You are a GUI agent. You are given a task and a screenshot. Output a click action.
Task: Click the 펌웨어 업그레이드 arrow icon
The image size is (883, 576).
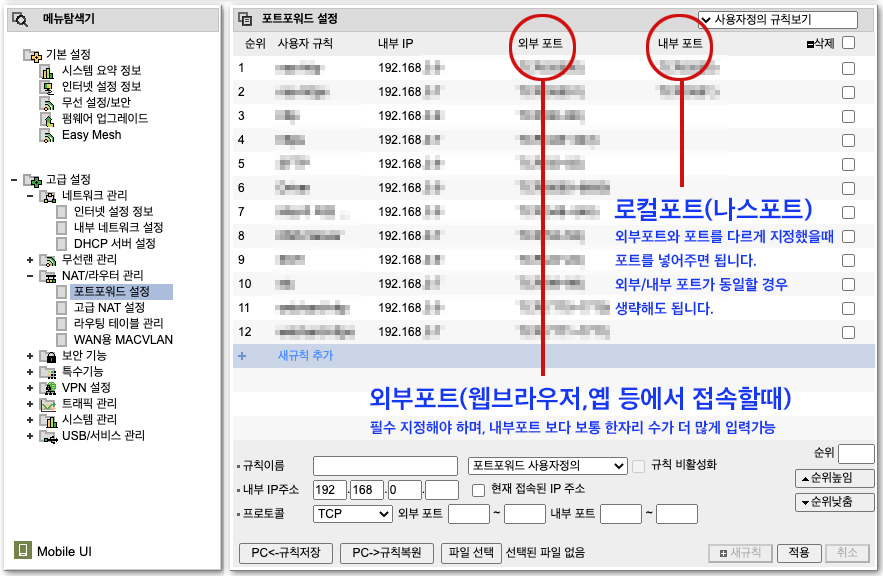[47, 119]
